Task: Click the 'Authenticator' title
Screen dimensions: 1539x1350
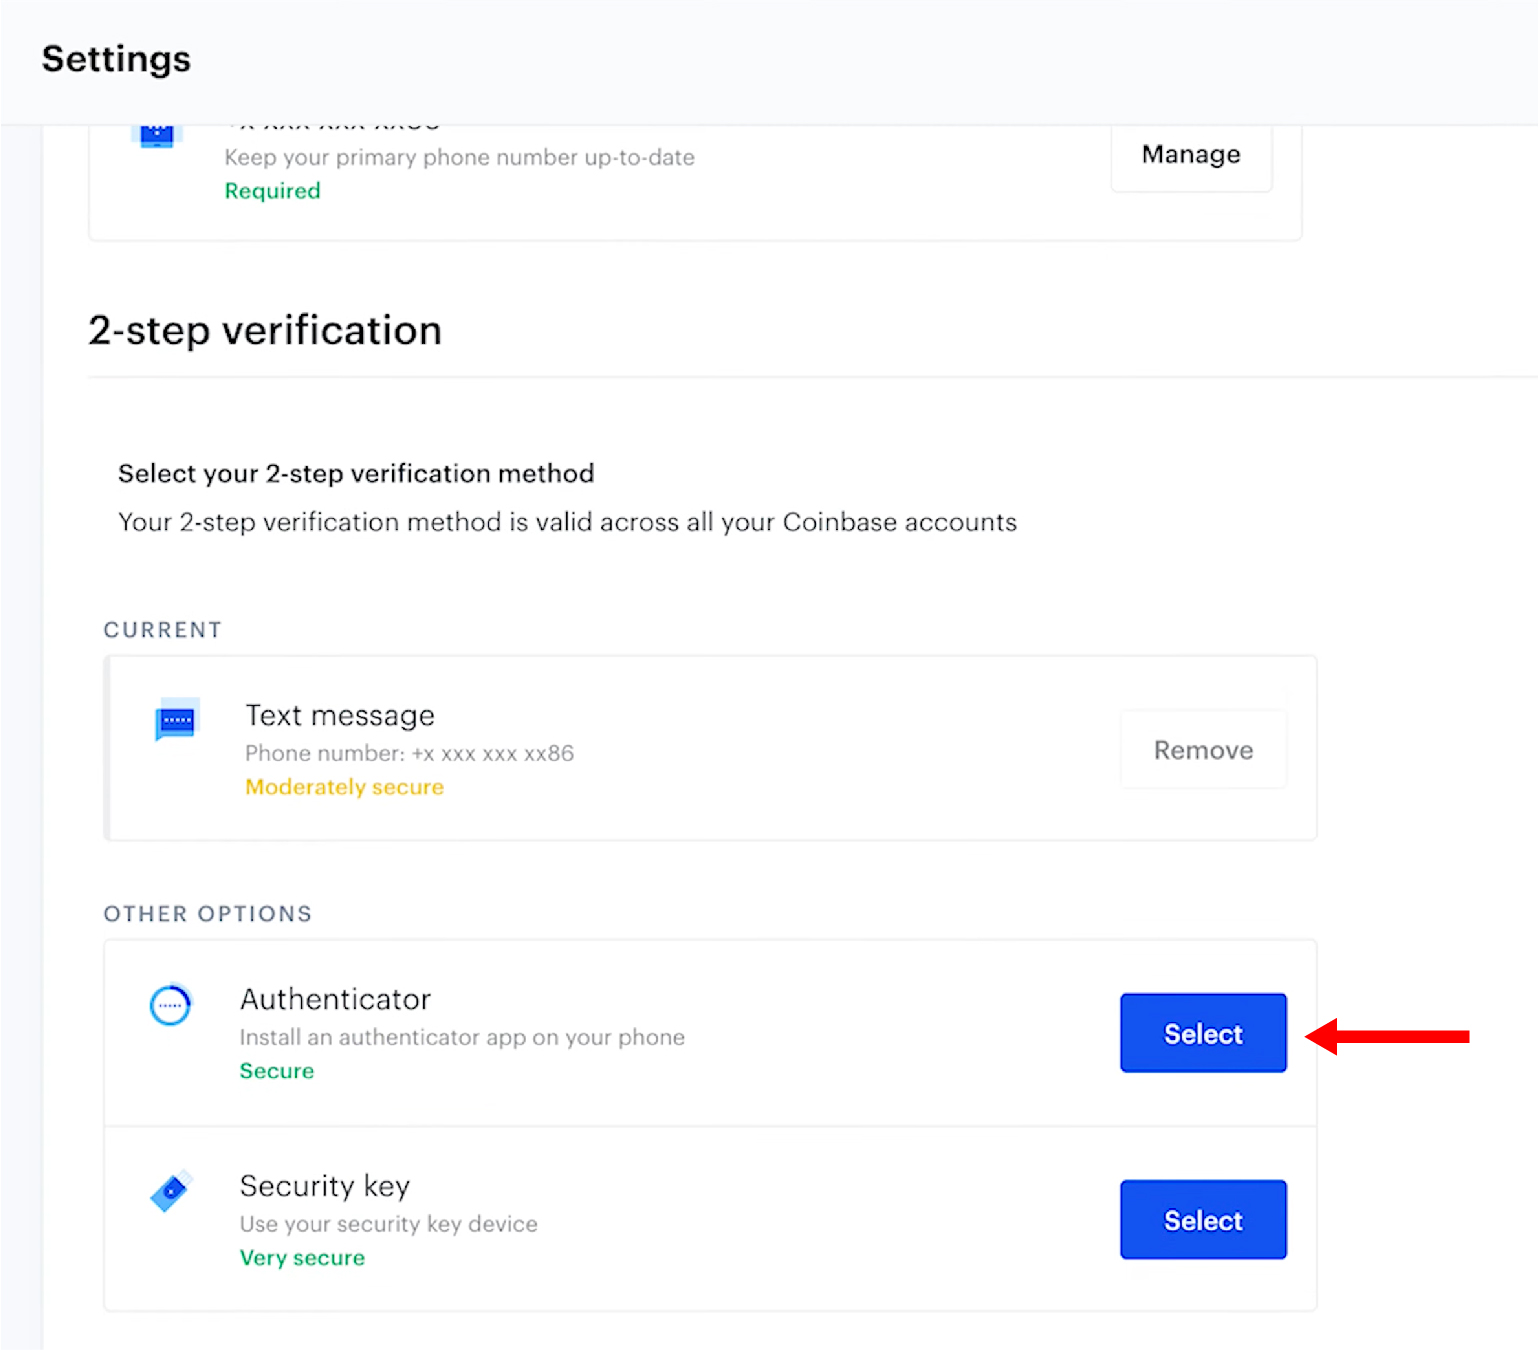Action: pos(336,999)
